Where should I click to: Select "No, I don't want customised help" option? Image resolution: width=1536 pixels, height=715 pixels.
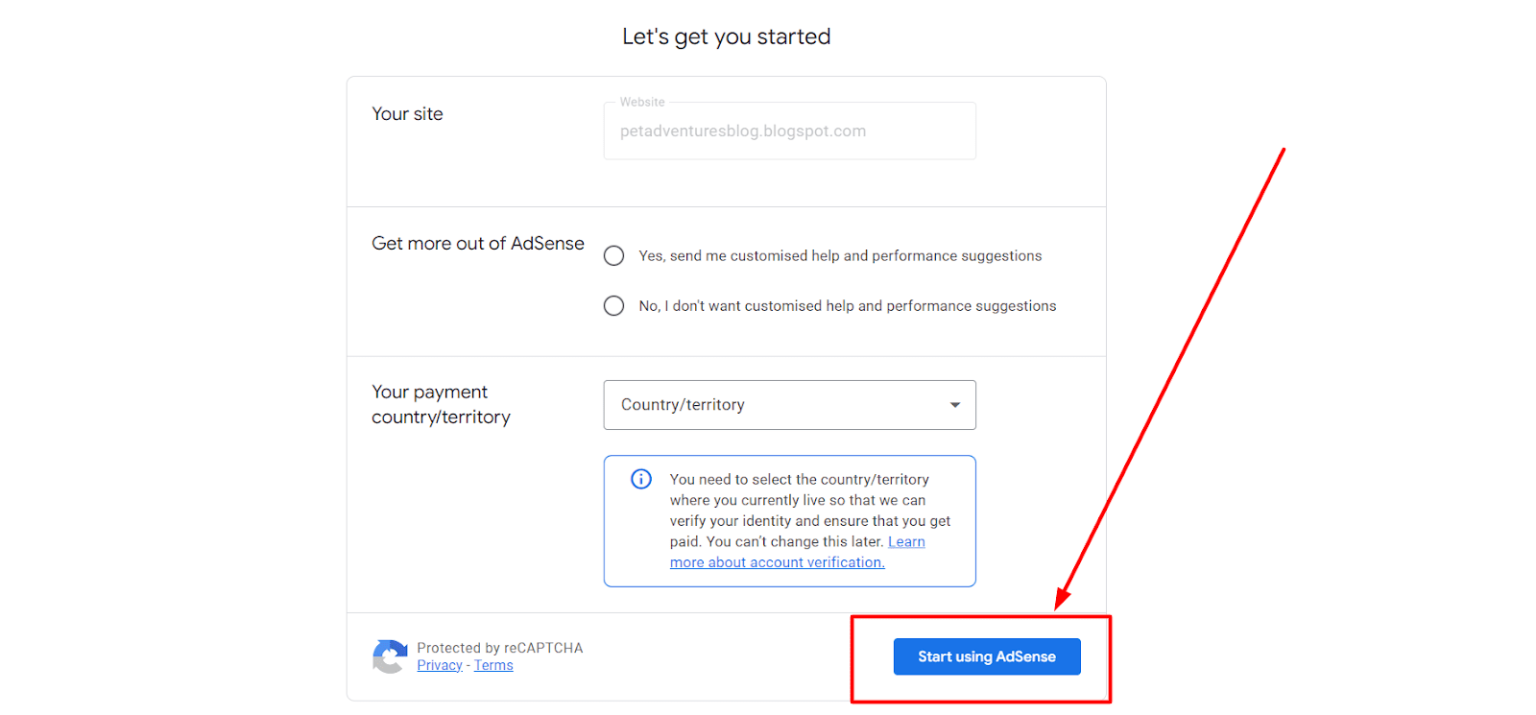tap(613, 305)
